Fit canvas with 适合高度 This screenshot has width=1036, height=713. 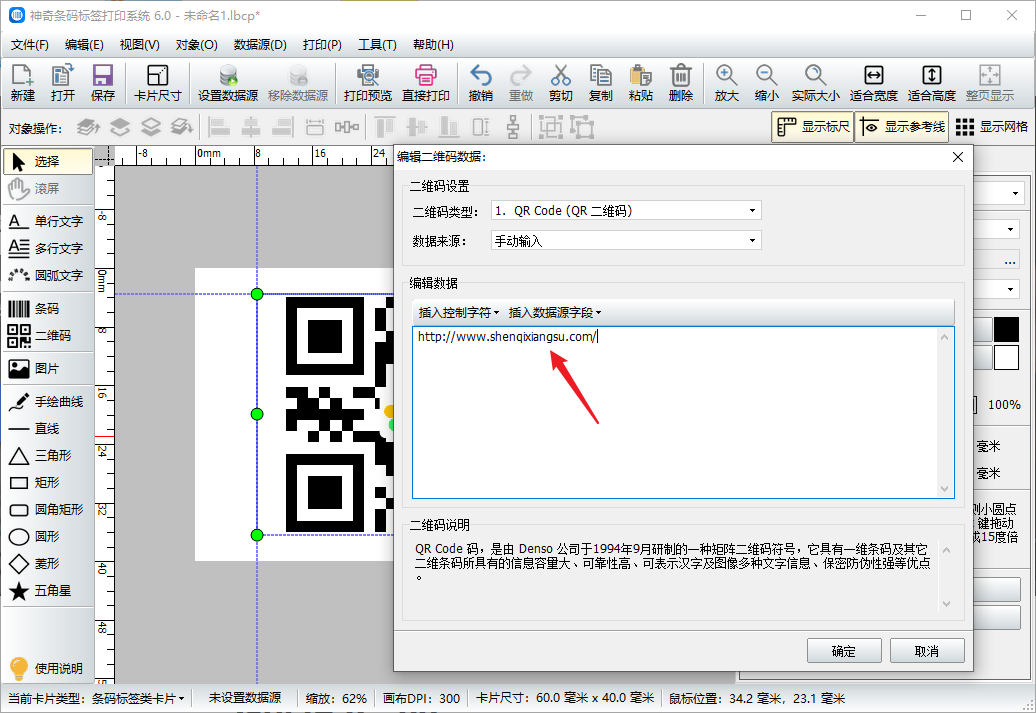(x=932, y=83)
